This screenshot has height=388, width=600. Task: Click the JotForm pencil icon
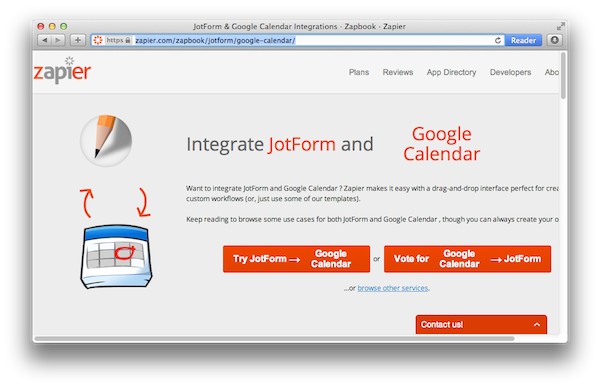106,140
